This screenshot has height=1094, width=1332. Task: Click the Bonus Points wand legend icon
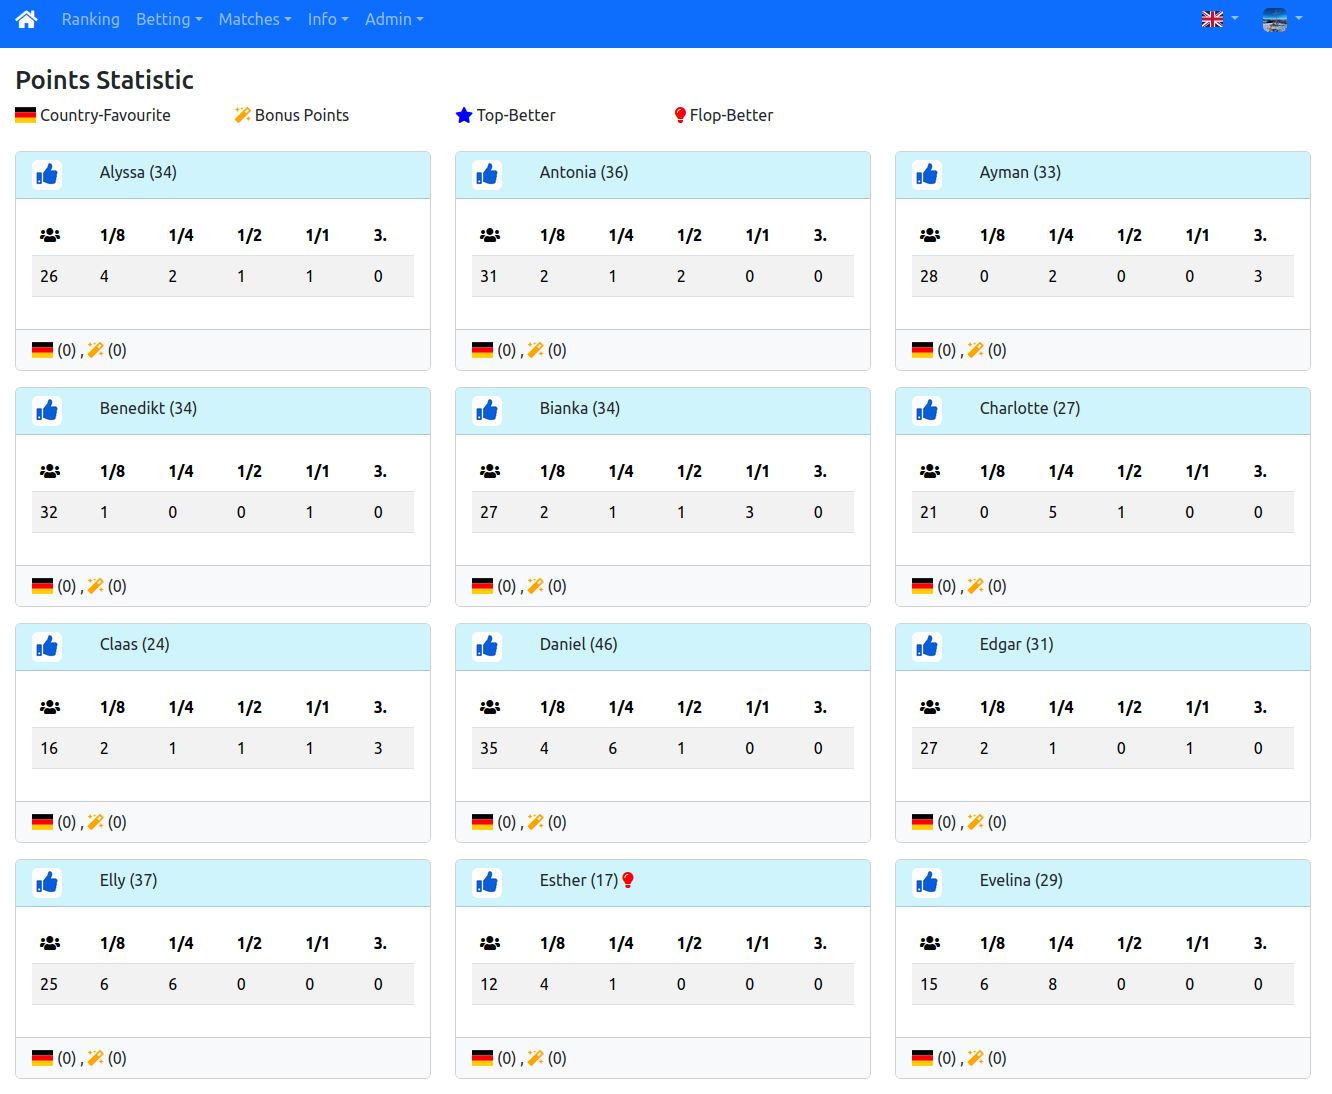point(242,115)
